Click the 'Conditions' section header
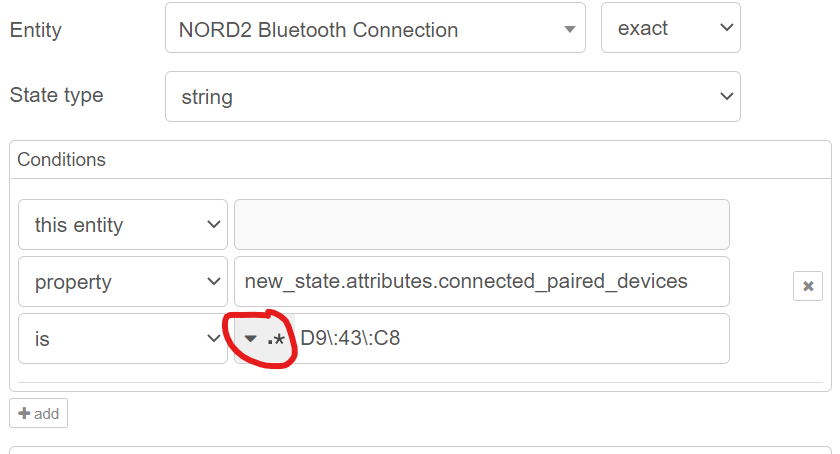 point(61,159)
